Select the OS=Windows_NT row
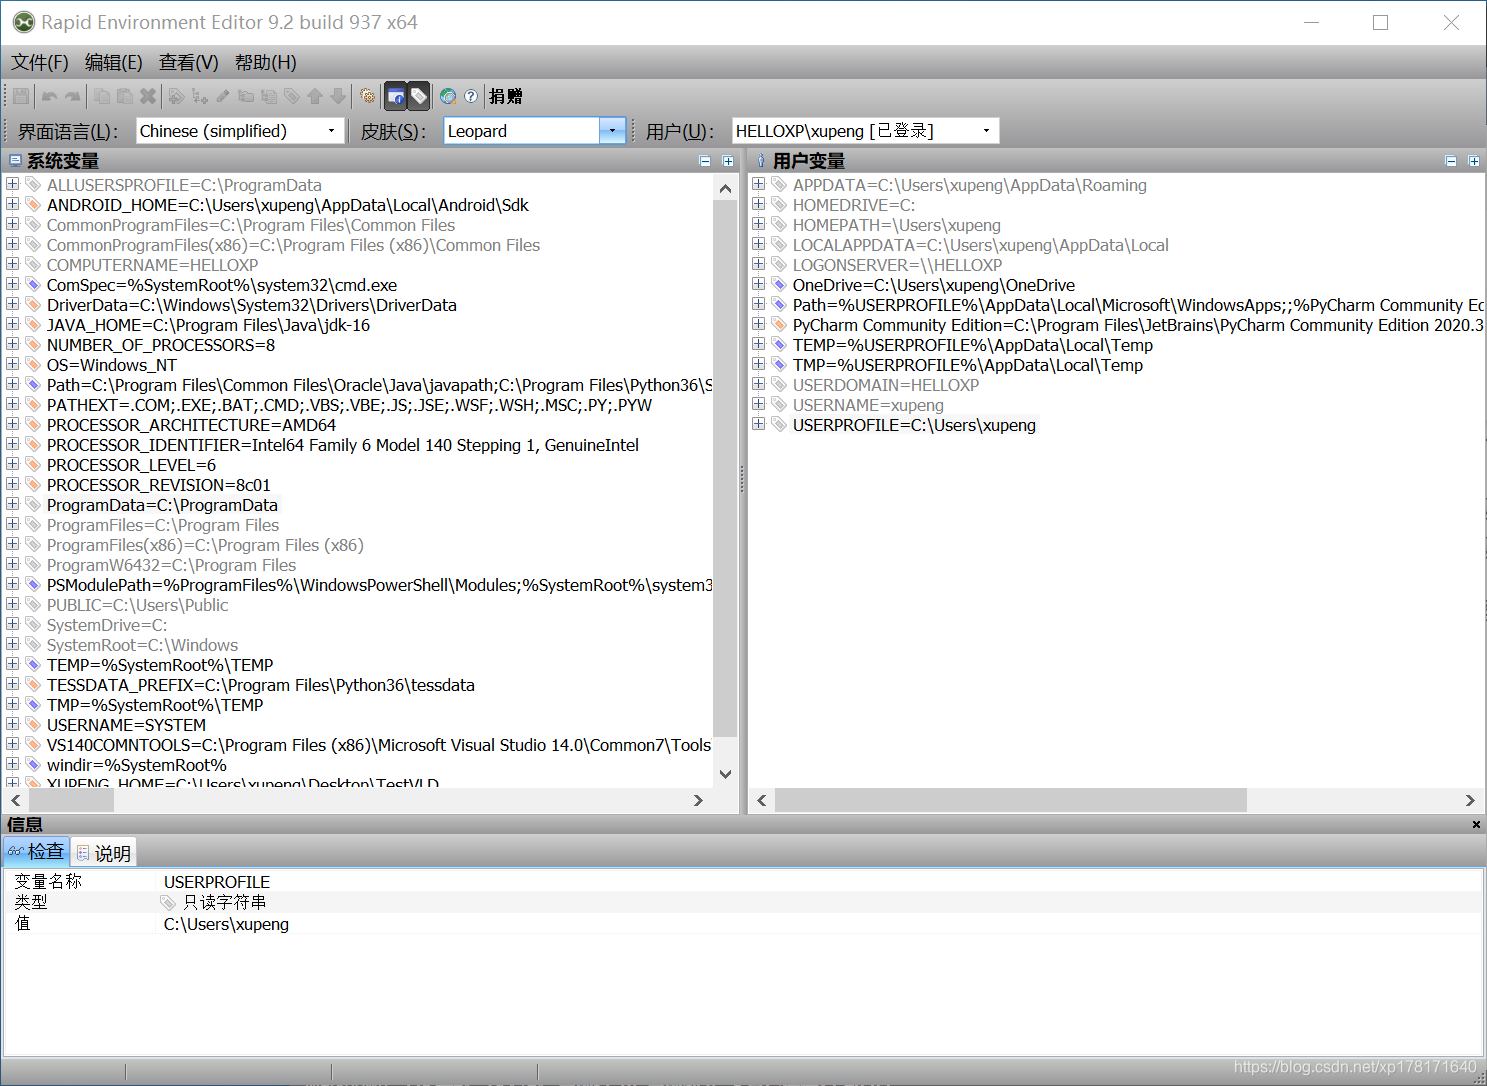Image resolution: width=1487 pixels, height=1086 pixels. pyautogui.click(x=112, y=365)
